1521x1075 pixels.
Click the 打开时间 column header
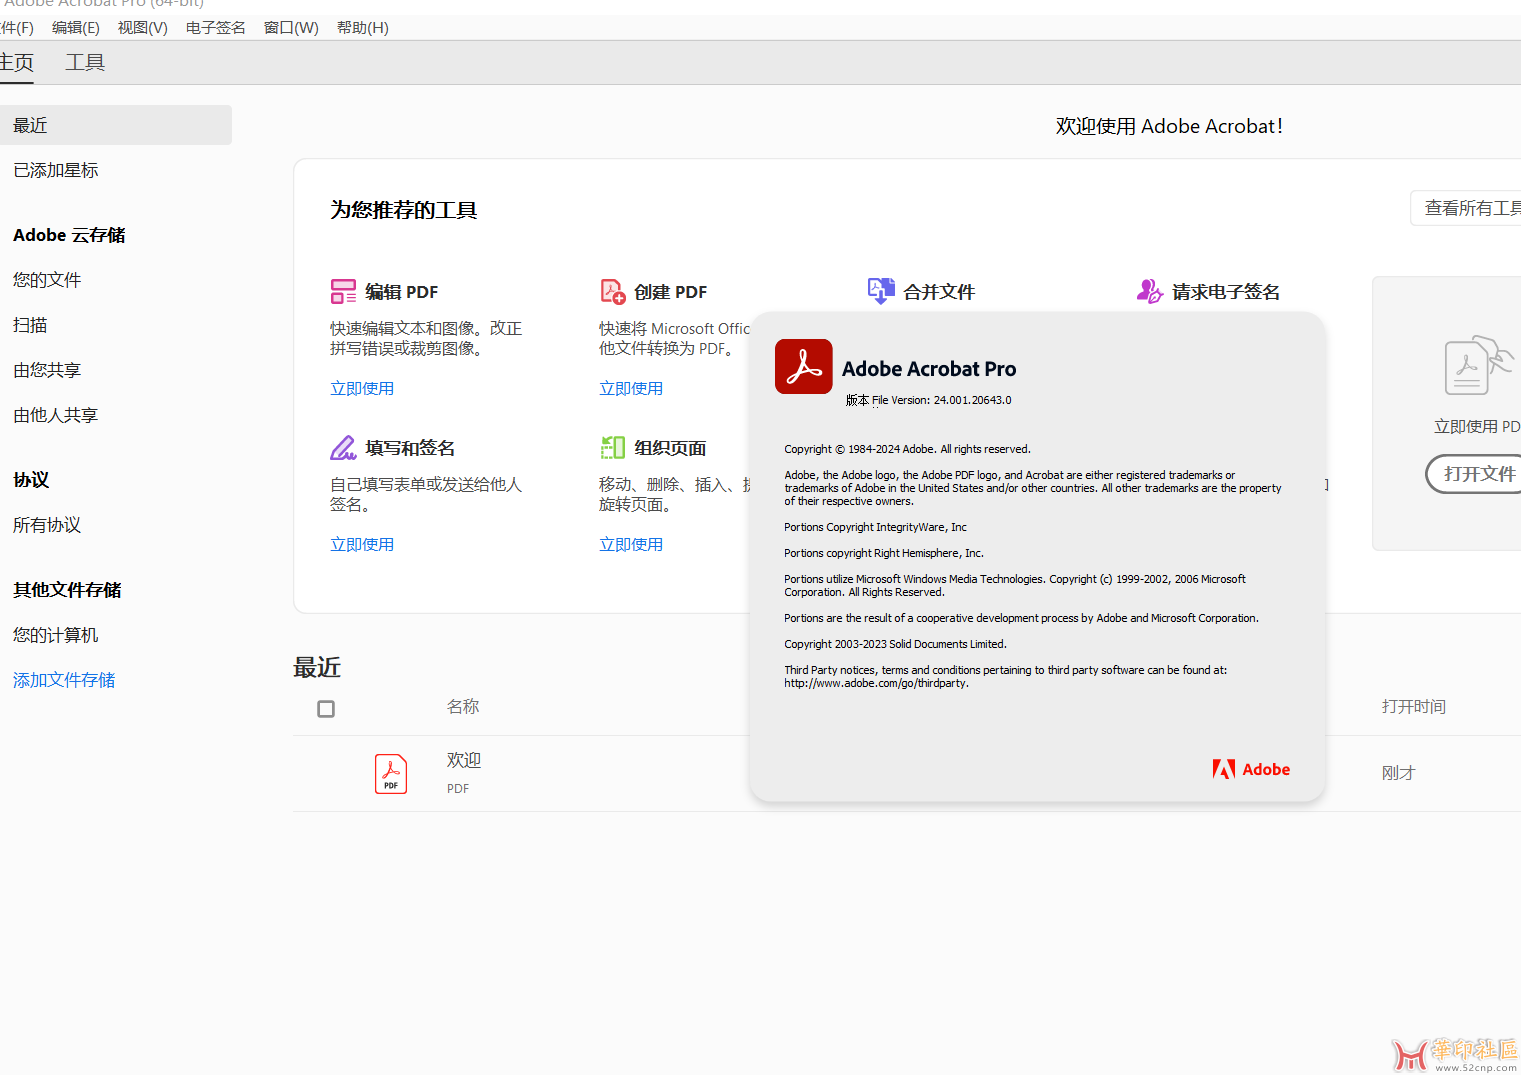pos(1414,706)
